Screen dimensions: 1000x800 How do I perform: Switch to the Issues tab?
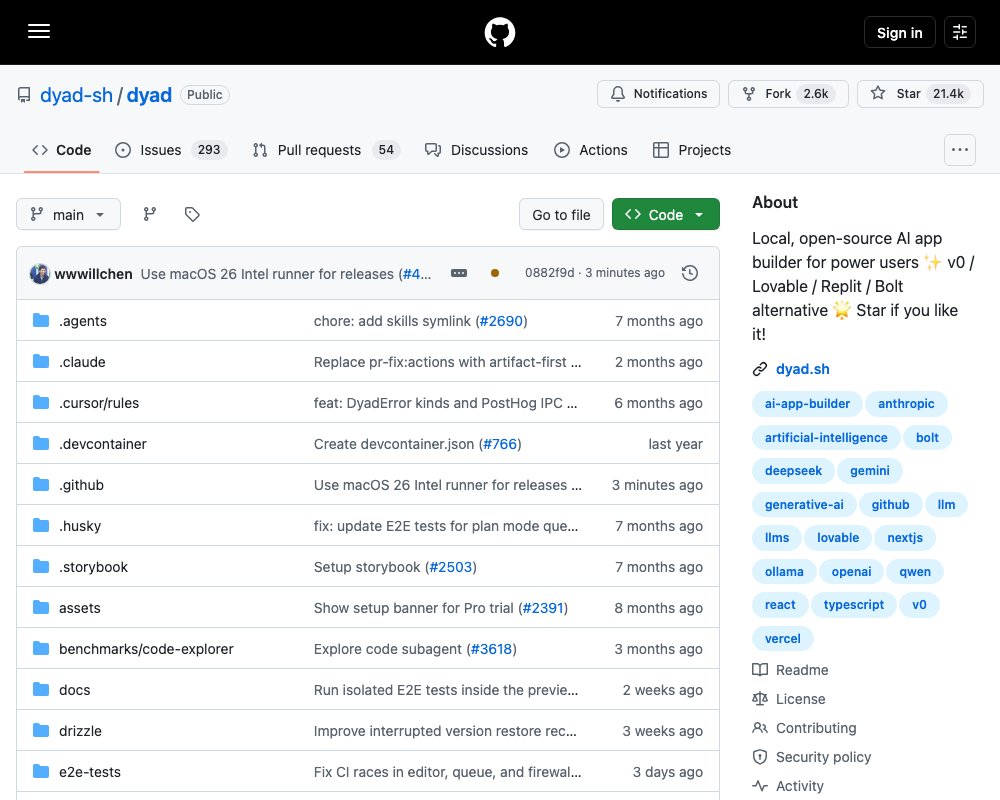171,150
